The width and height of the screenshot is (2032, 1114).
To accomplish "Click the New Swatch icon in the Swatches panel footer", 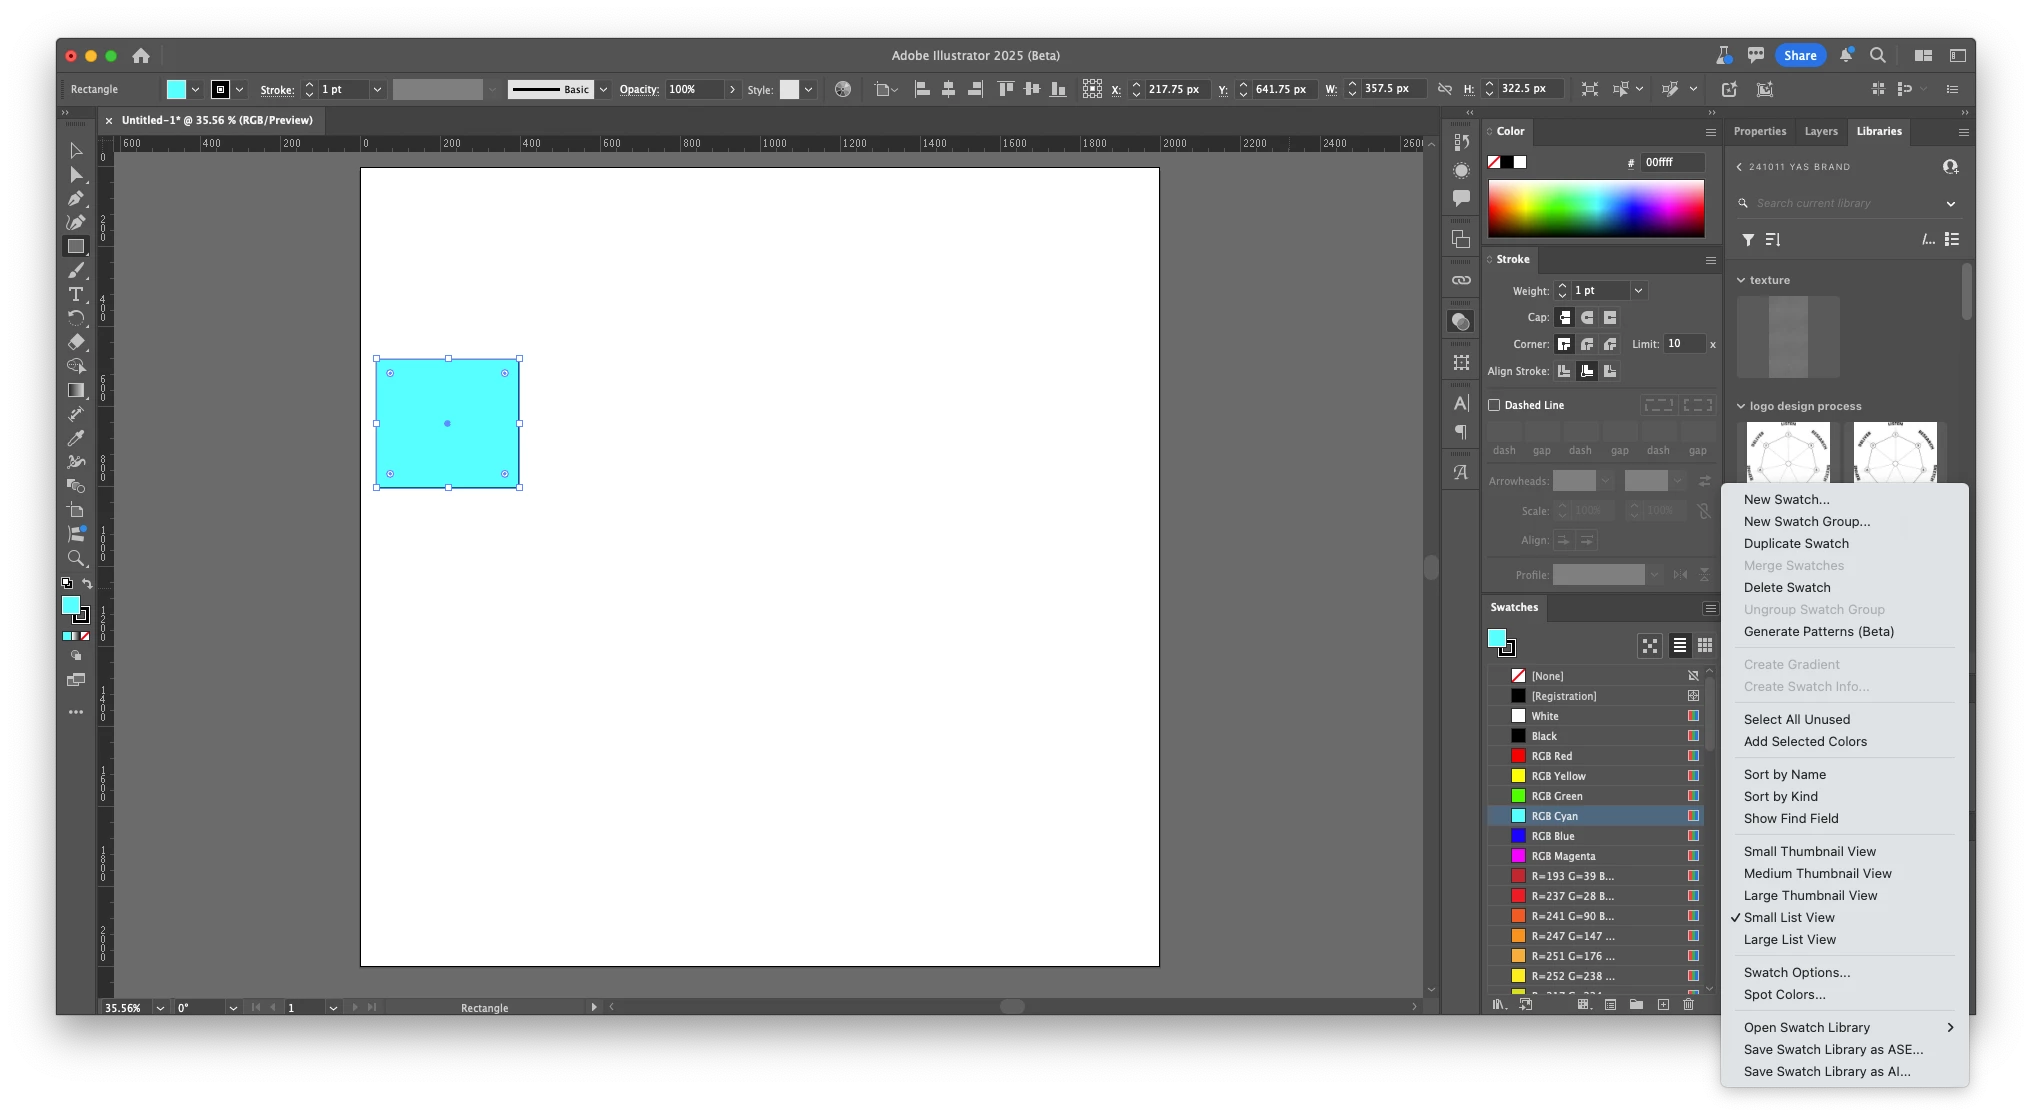I will click(x=1663, y=1004).
